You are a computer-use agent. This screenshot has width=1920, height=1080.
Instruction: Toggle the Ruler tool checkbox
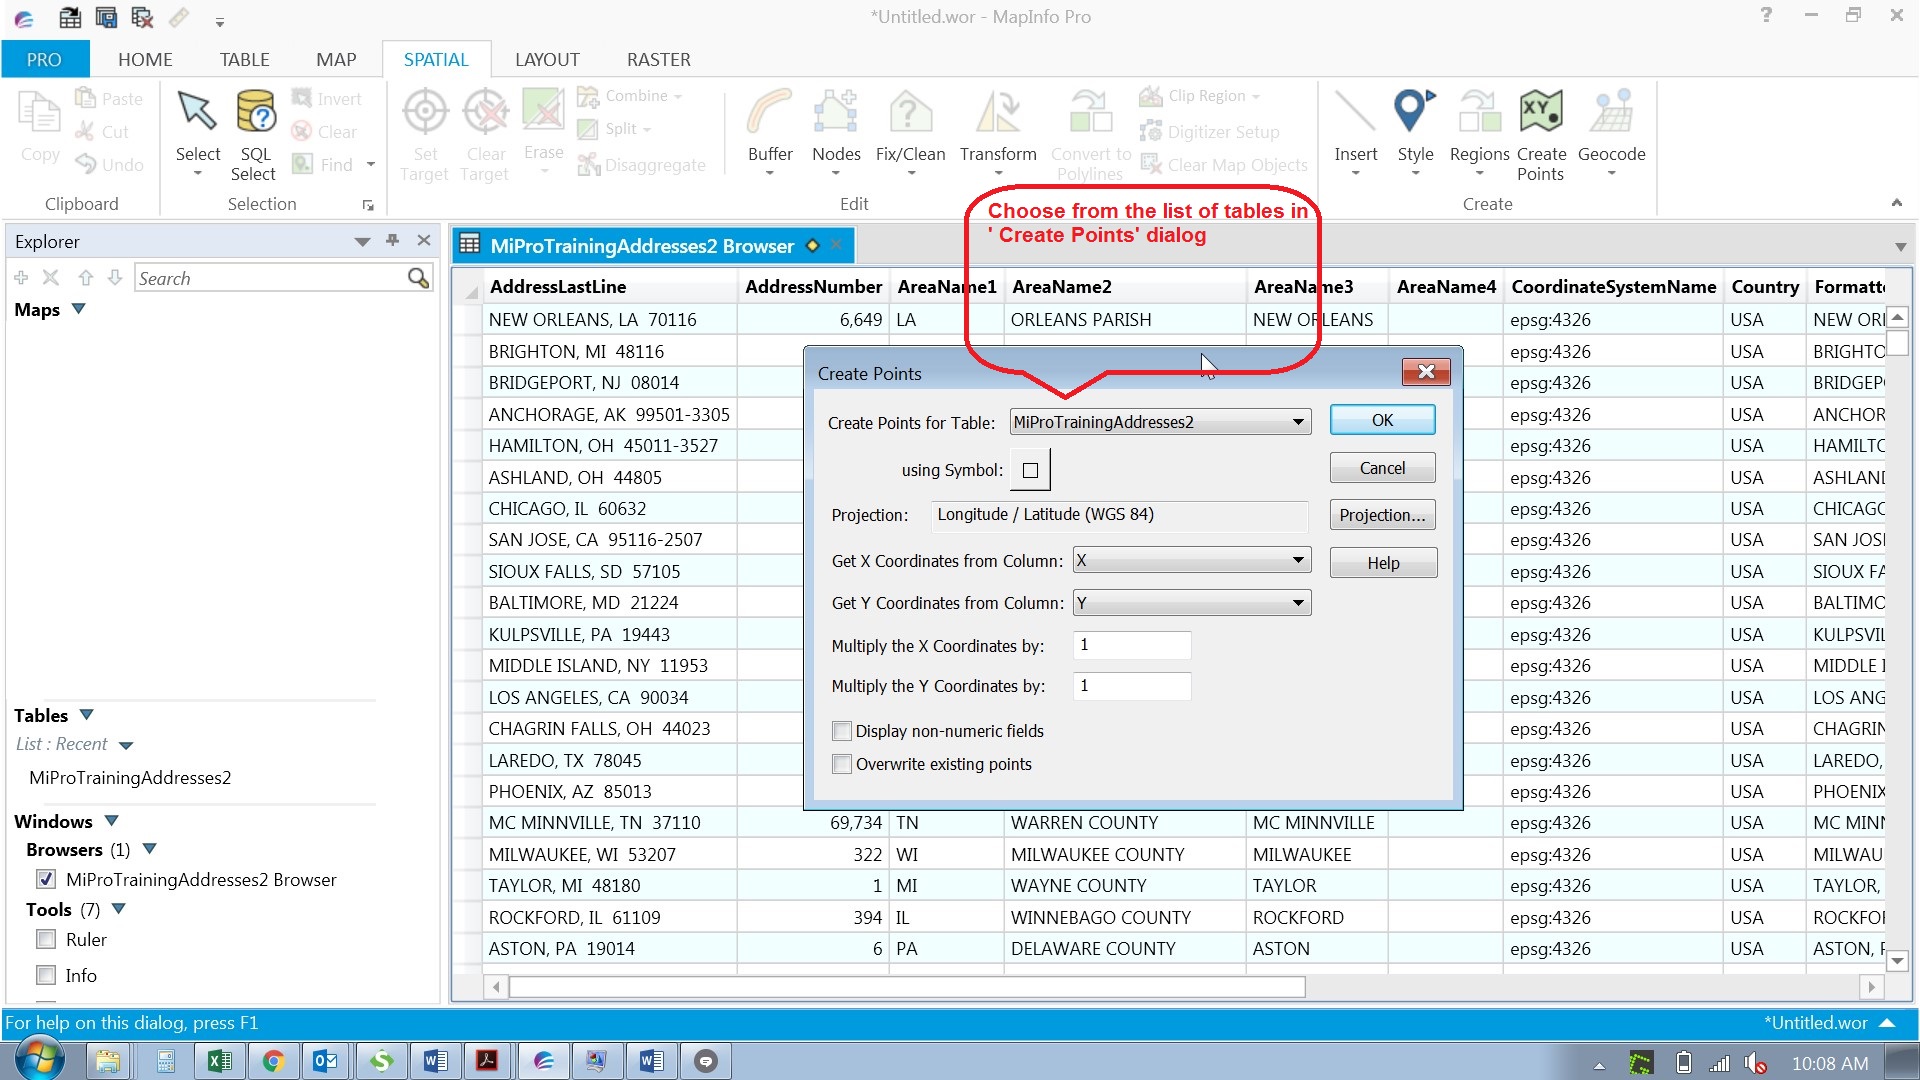[46, 939]
